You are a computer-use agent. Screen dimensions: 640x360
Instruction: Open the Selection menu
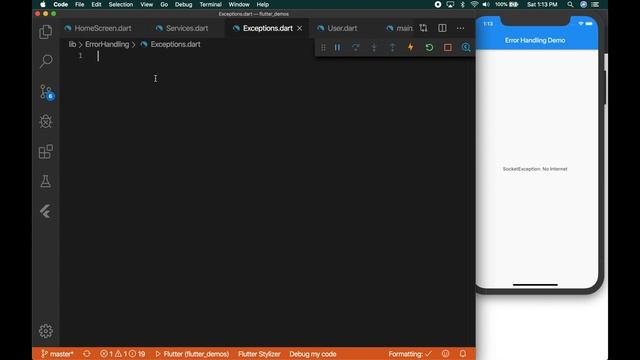pos(121,4)
